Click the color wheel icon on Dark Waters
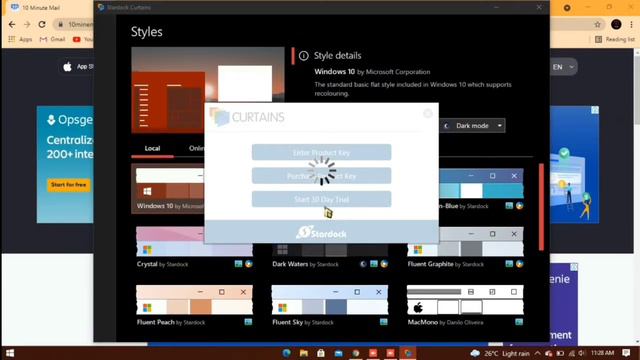The image size is (640, 360). [x=384, y=264]
